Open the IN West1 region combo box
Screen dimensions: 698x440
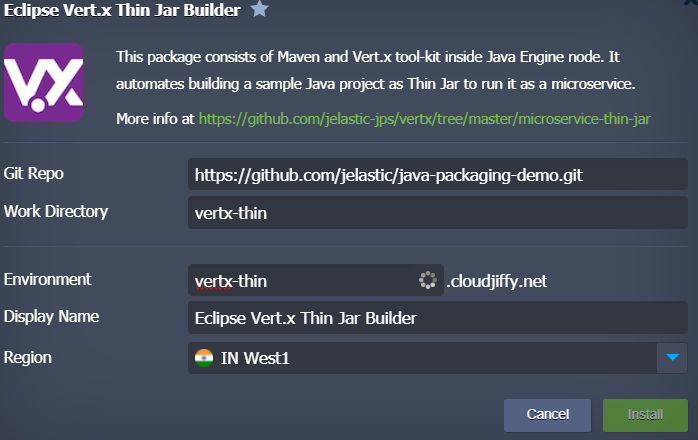[x=420, y=358]
